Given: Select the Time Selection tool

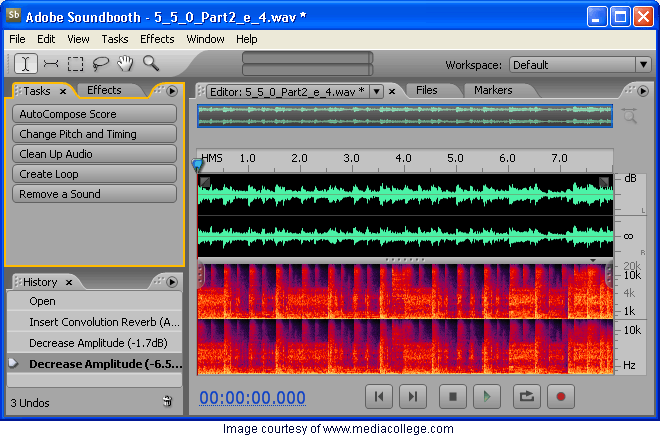Looking at the screenshot, I should pyautogui.click(x=26, y=64).
